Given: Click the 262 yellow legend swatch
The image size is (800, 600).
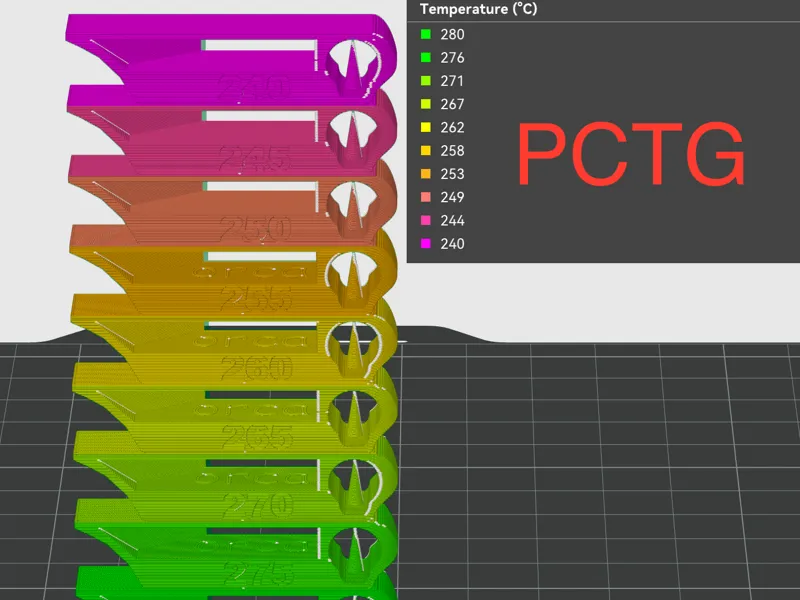Looking at the screenshot, I should pyautogui.click(x=426, y=127).
